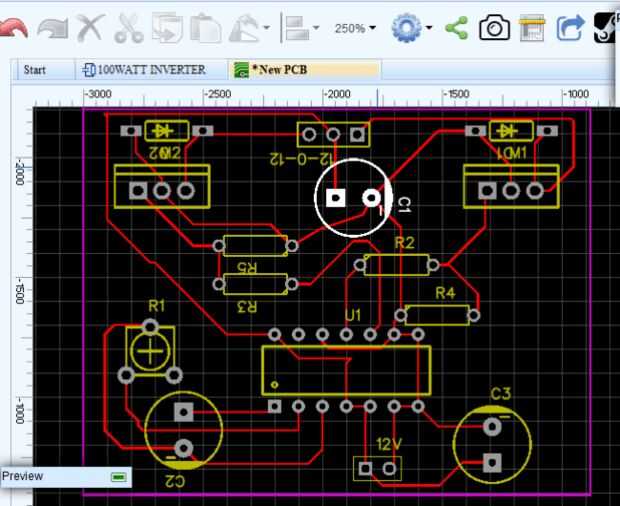Image resolution: width=620 pixels, height=506 pixels.
Task: Click the square pin 1 pad of U1
Action: (274, 406)
